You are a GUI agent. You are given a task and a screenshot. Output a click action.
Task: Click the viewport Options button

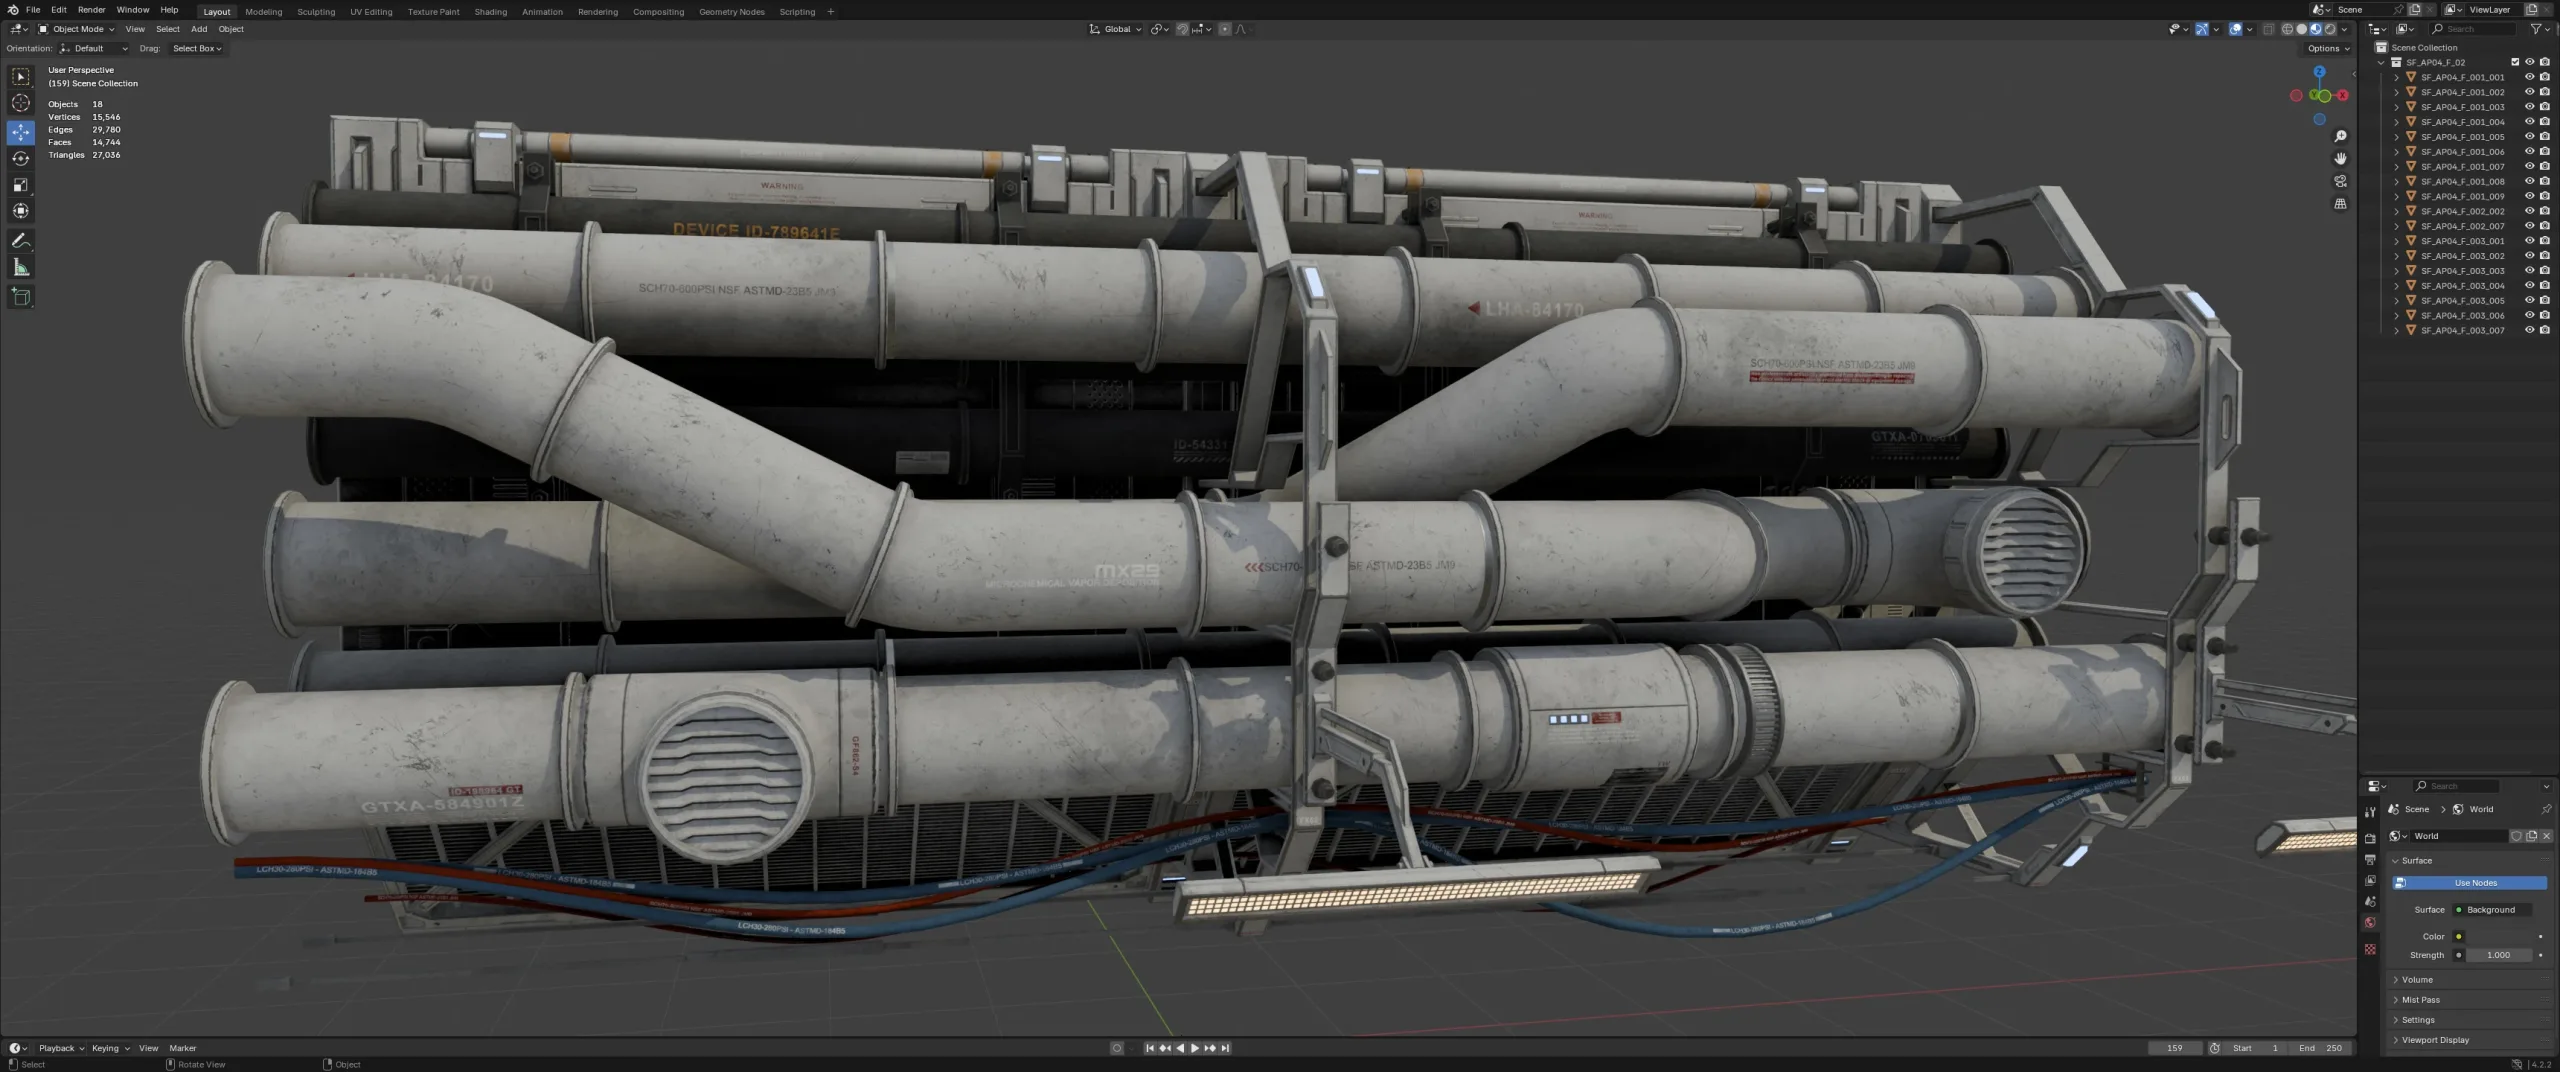pyautogui.click(x=2328, y=48)
